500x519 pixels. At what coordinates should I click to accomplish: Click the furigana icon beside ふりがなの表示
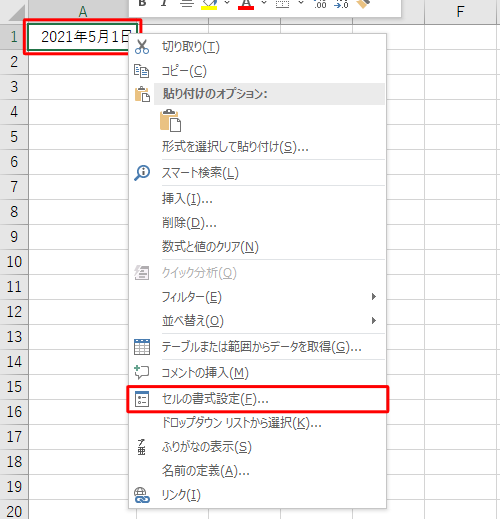point(141,447)
